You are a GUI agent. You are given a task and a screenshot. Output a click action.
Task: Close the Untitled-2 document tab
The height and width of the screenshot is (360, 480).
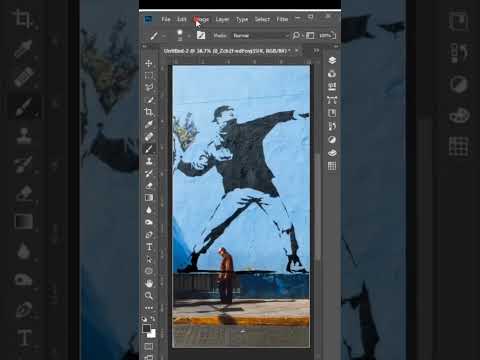click(297, 51)
